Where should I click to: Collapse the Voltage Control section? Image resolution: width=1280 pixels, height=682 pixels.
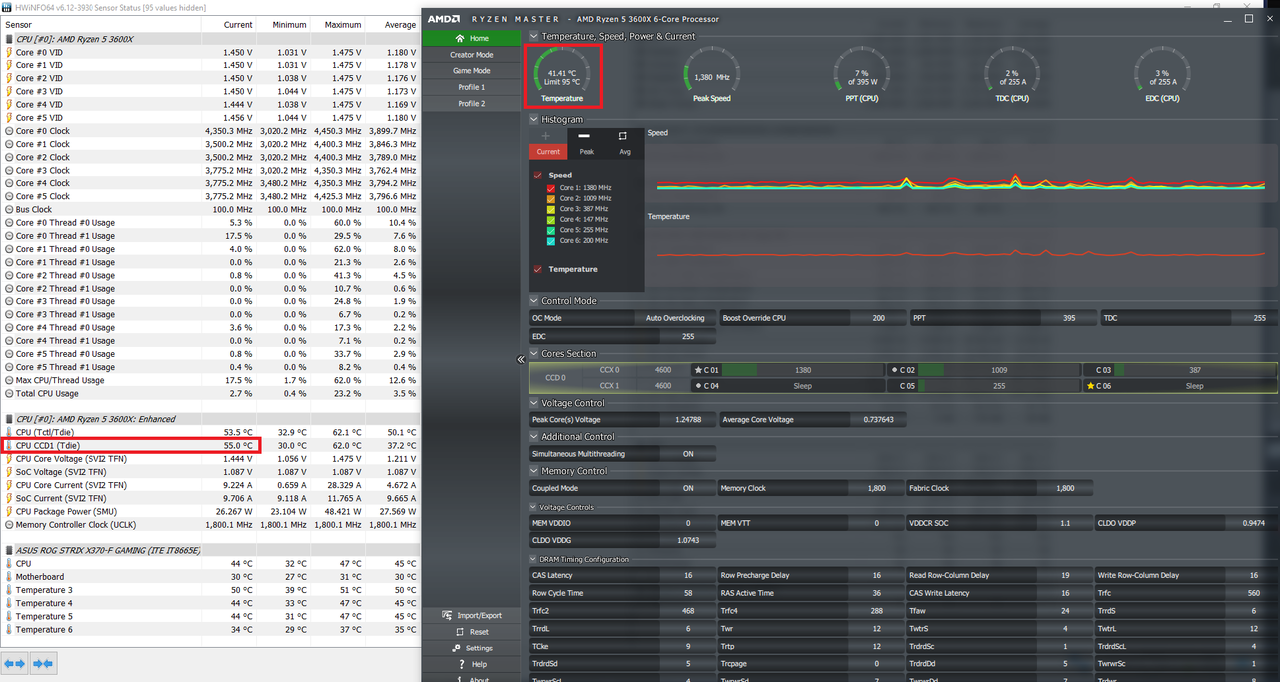click(x=534, y=403)
